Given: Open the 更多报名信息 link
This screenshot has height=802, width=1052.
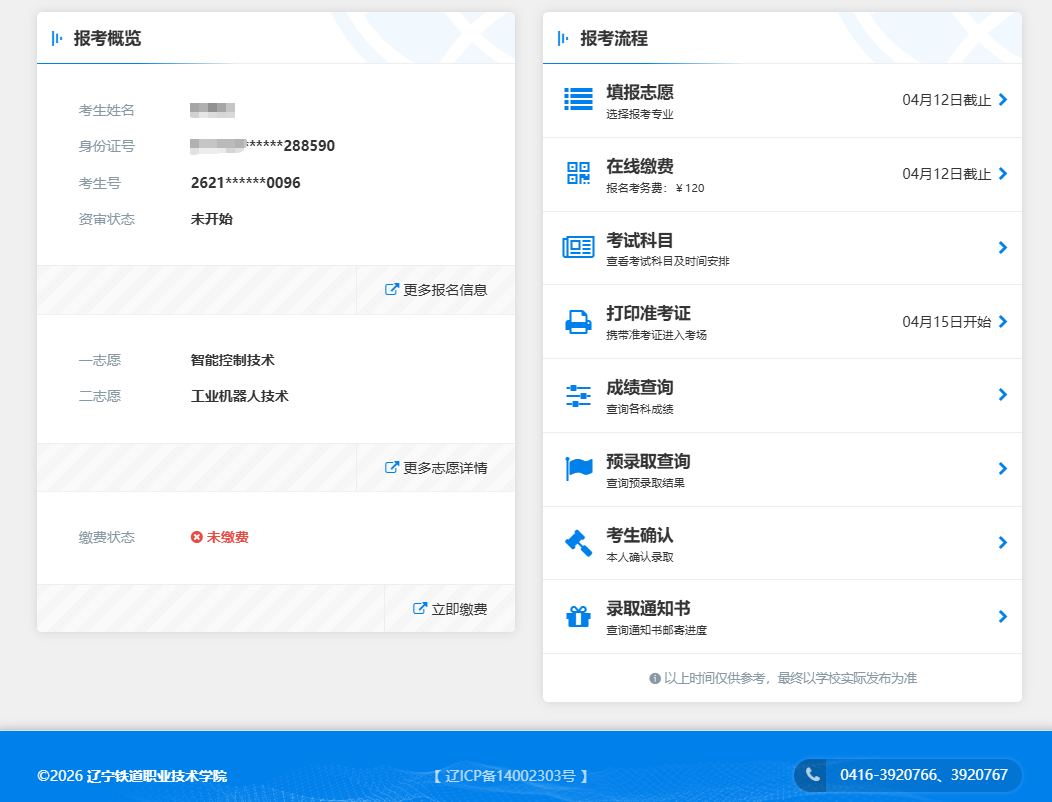Looking at the screenshot, I should (437, 290).
